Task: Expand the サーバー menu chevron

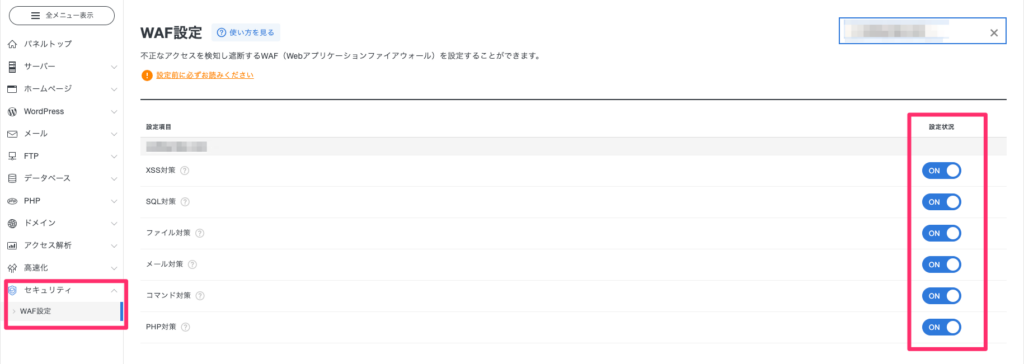Action: [x=114, y=67]
